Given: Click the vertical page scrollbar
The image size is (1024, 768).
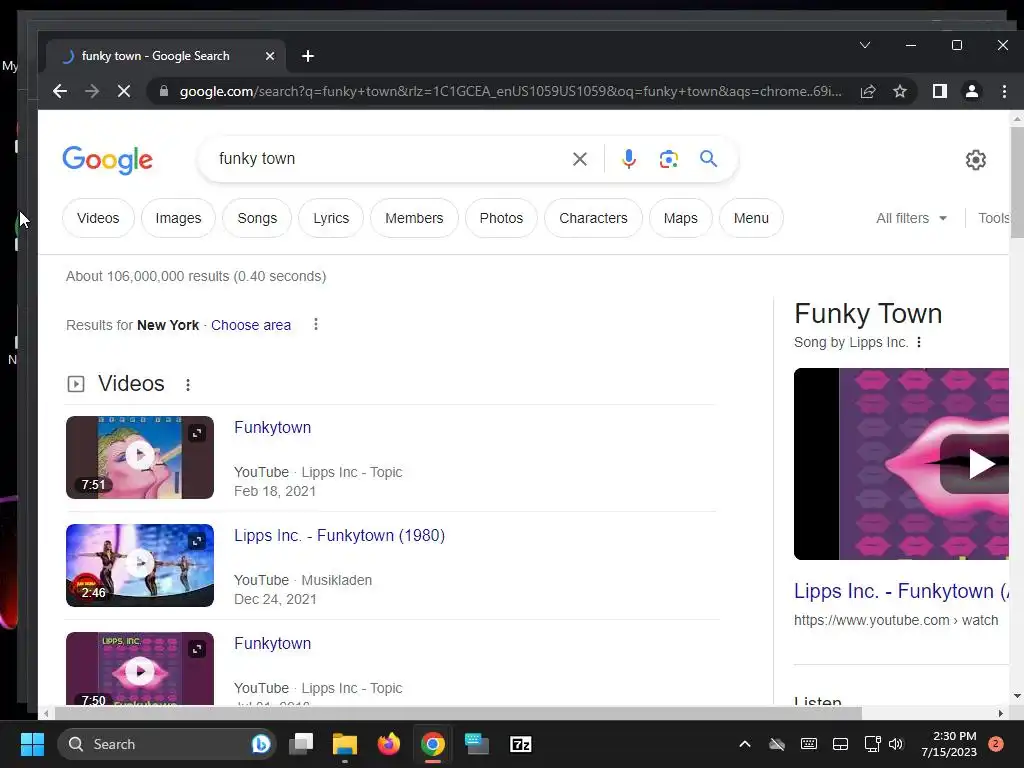Looking at the screenshot, I should 1017,183.
